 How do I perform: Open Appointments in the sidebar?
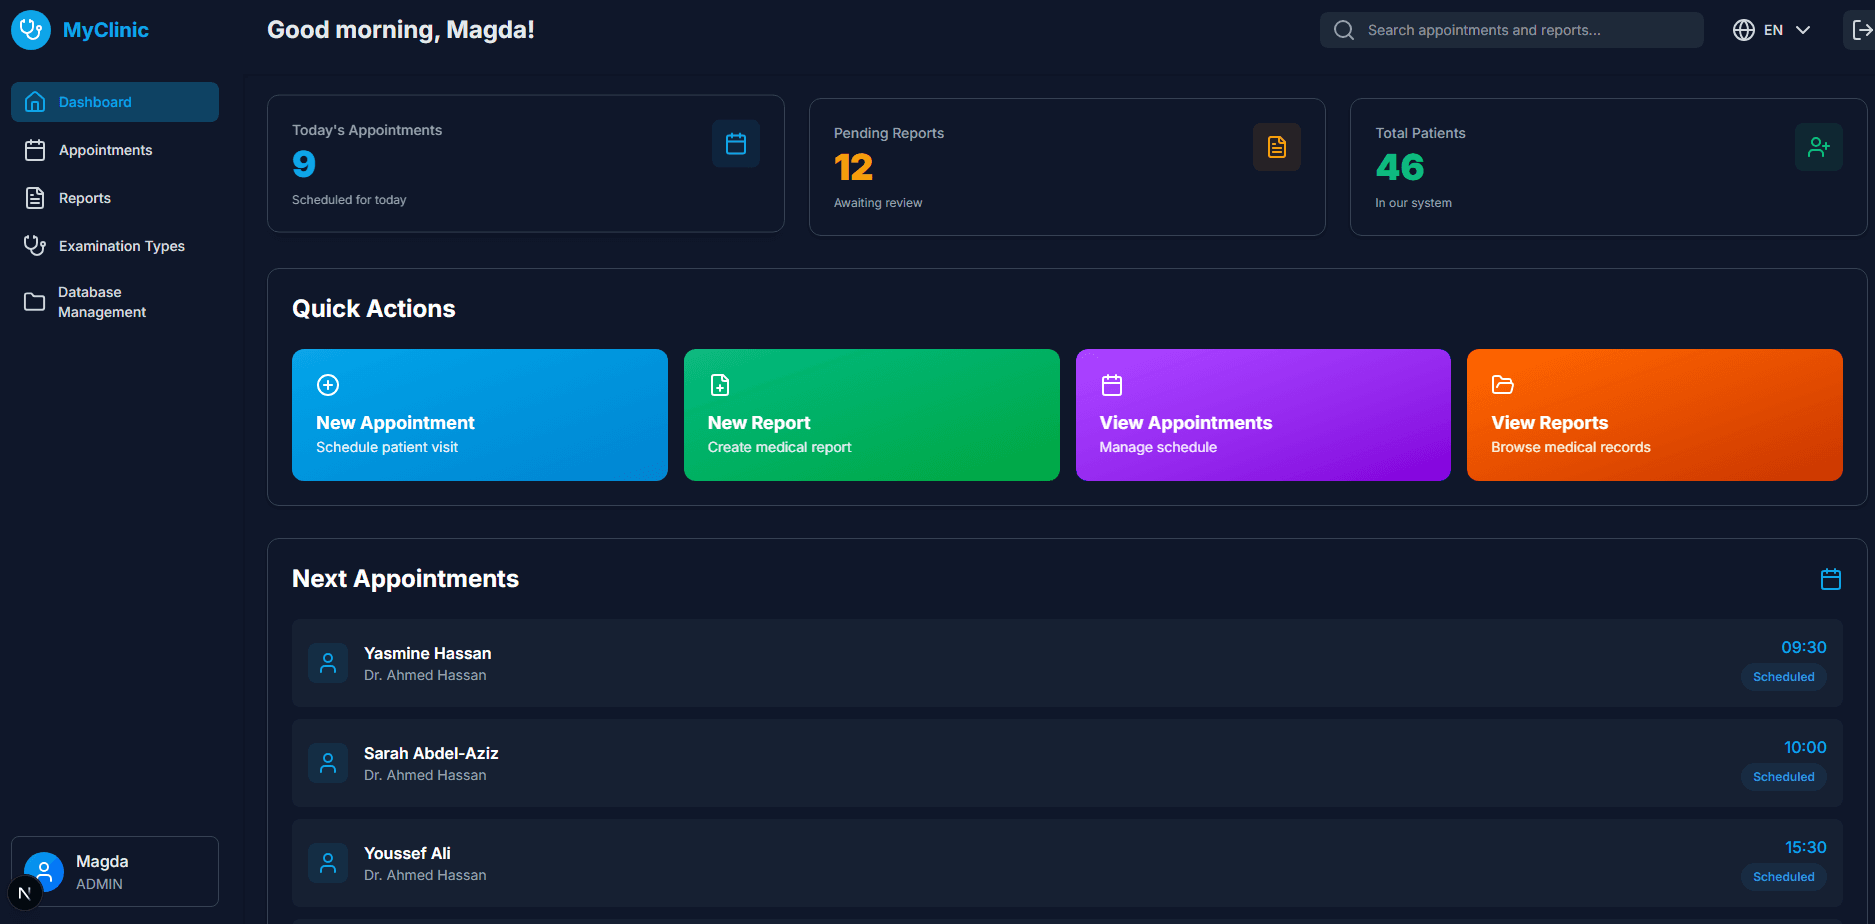click(105, 150)
